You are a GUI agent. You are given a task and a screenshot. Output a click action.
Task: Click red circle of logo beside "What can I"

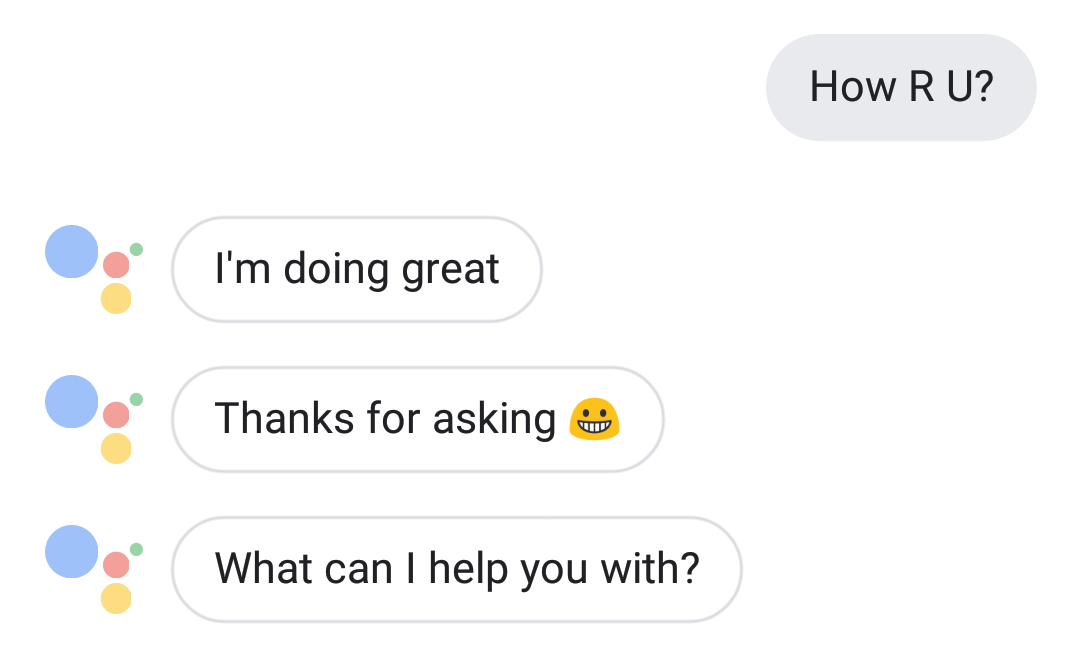coord(116,565)
